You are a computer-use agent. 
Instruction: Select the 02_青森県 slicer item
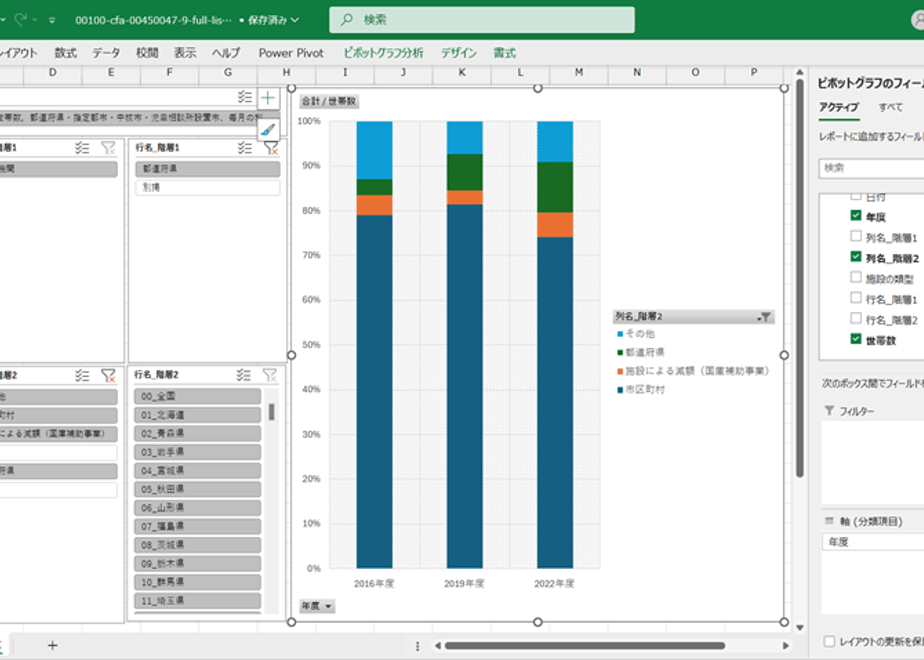[x=197, y=433]
